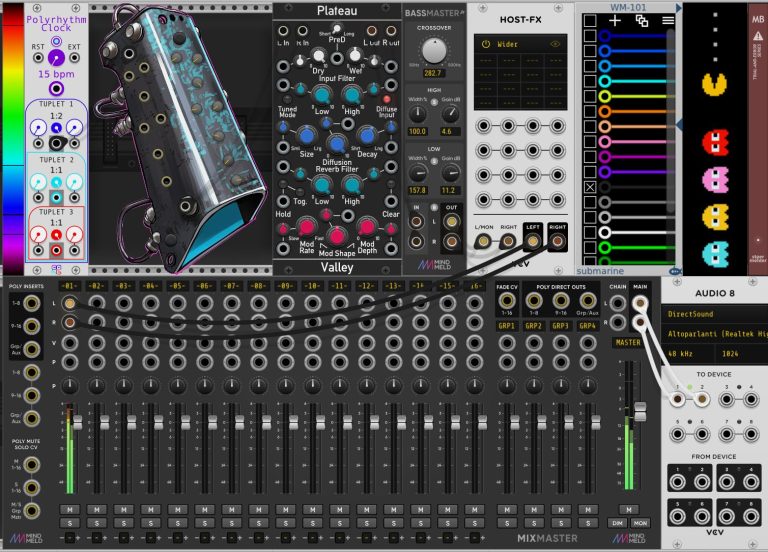Mute MixMaster track 01 with M button
This screenshot has width=768, height=552.
70,510
